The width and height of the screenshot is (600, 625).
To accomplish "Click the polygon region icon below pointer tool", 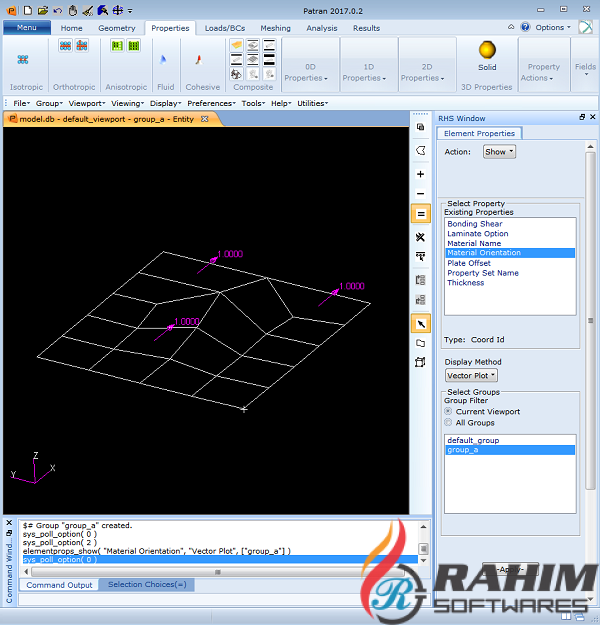I will click(x=420, y=343).
